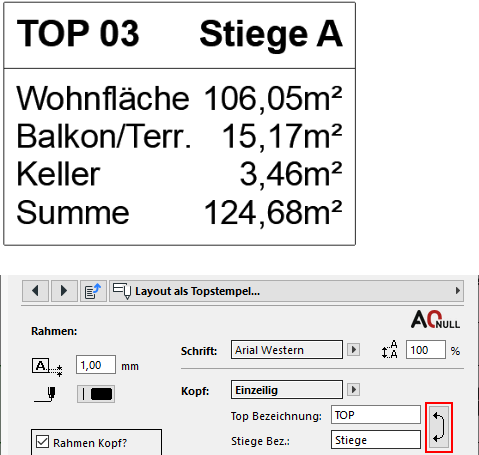The image size is (479, 455).
Task: Click the text frame offset icon
Action: [47, 367]
